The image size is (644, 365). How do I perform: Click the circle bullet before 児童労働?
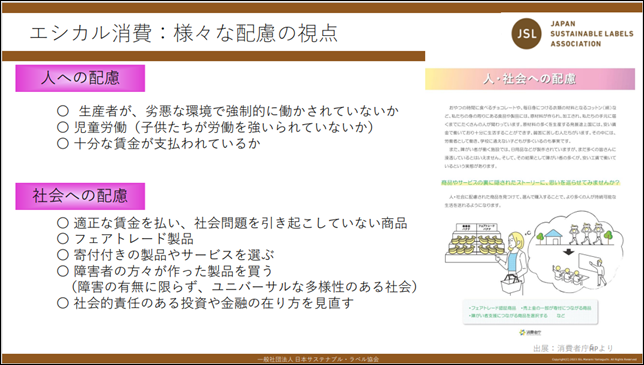[62, 128]
